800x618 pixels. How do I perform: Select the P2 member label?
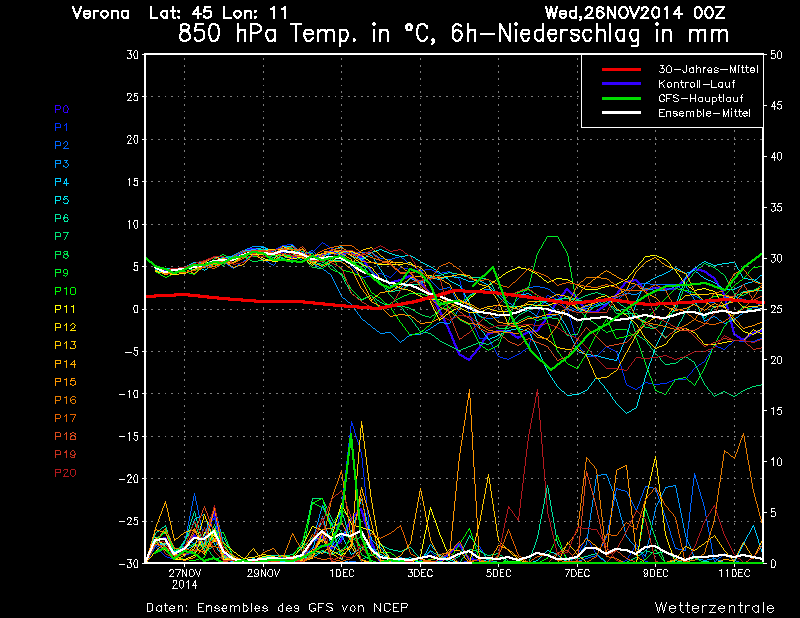click(62, 145)
